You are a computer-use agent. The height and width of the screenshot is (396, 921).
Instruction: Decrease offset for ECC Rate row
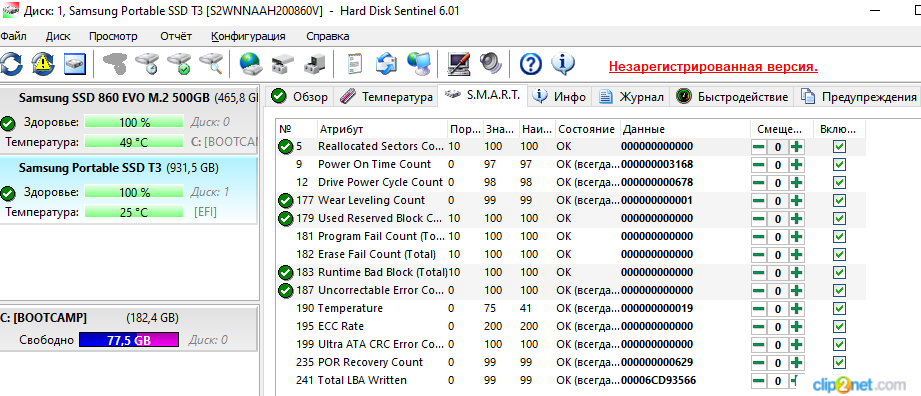[x=759, y=326]
